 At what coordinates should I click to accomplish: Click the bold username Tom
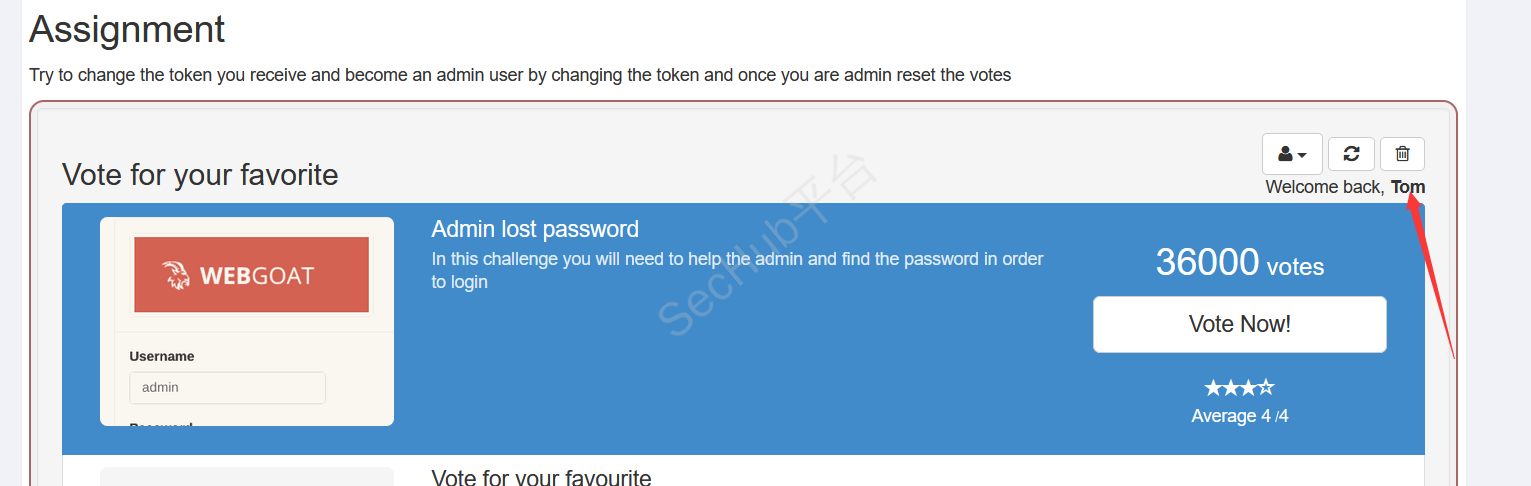(1408, 187)
